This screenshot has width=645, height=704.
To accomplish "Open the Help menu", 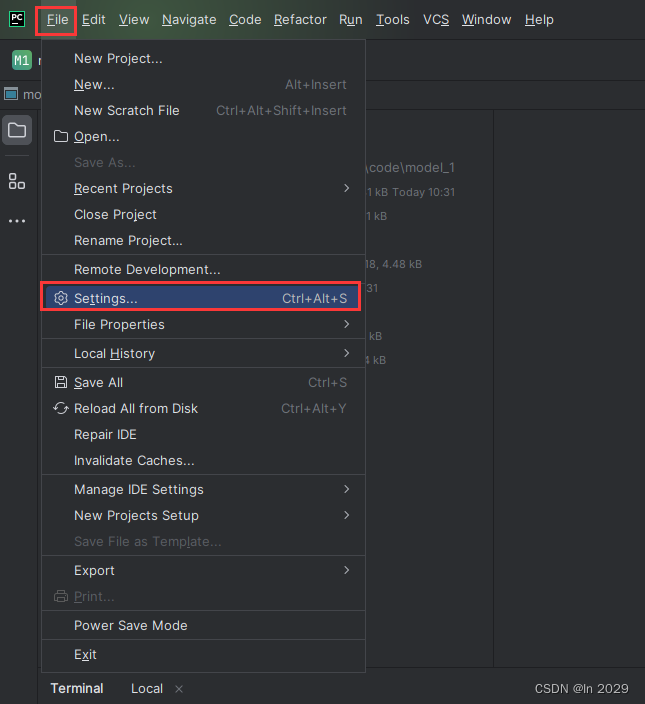I will 539,20.
